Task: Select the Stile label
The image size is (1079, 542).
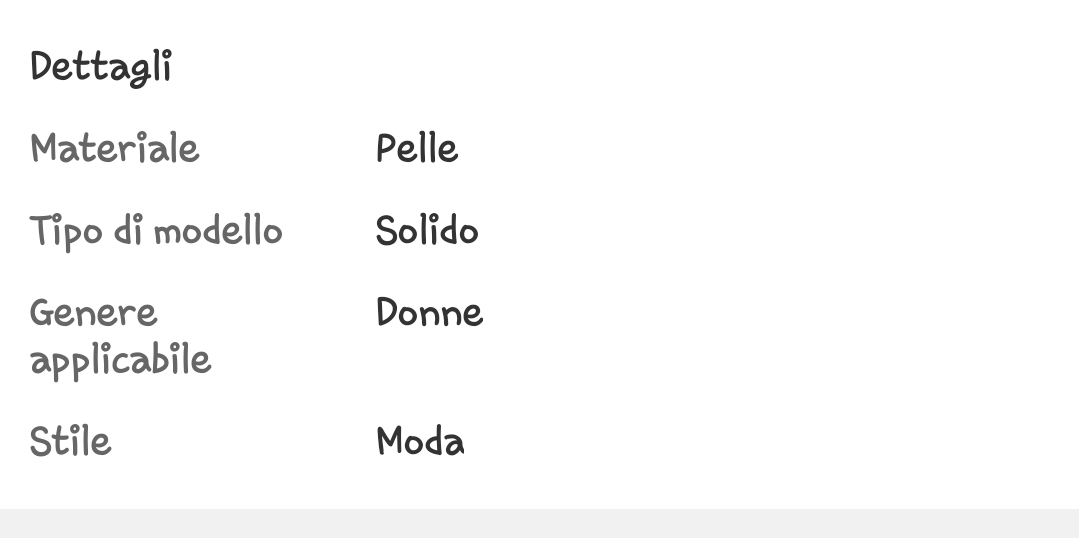Action: coord(70,441)
